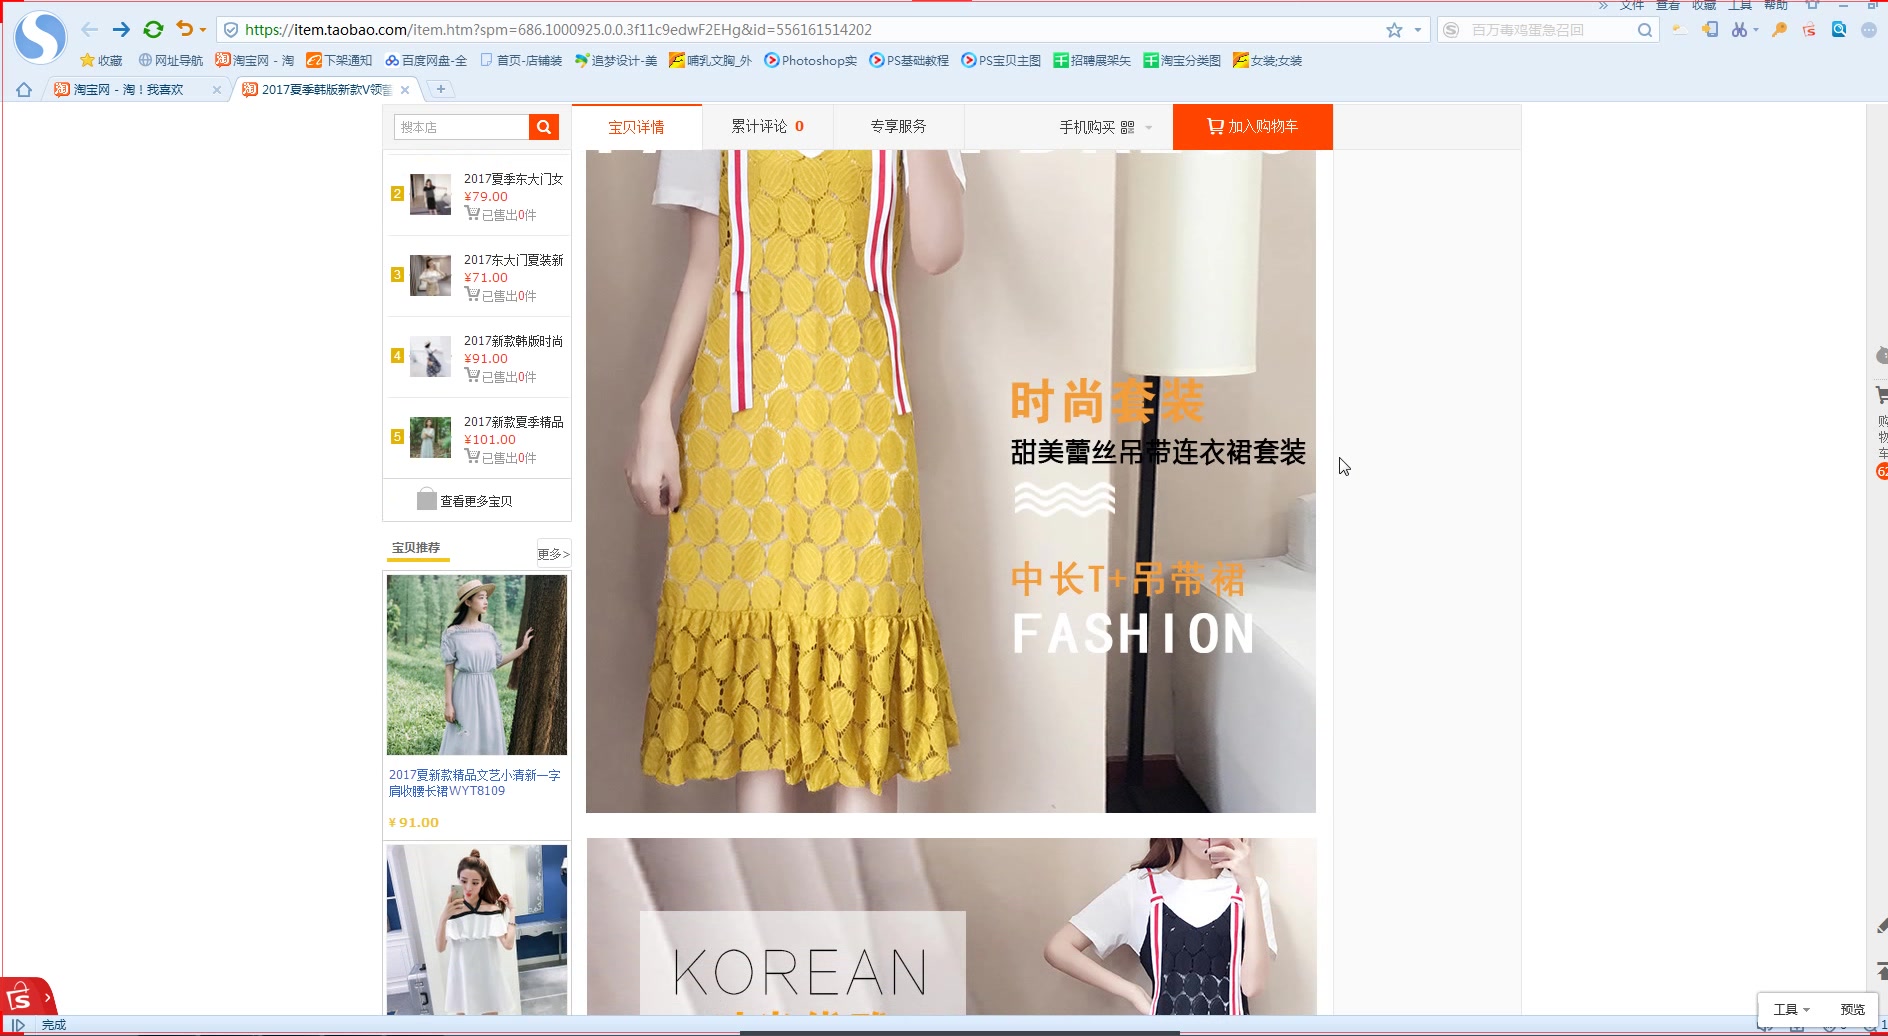Close the 淘宝网 - 淘！我喜欢 tab

217,90
